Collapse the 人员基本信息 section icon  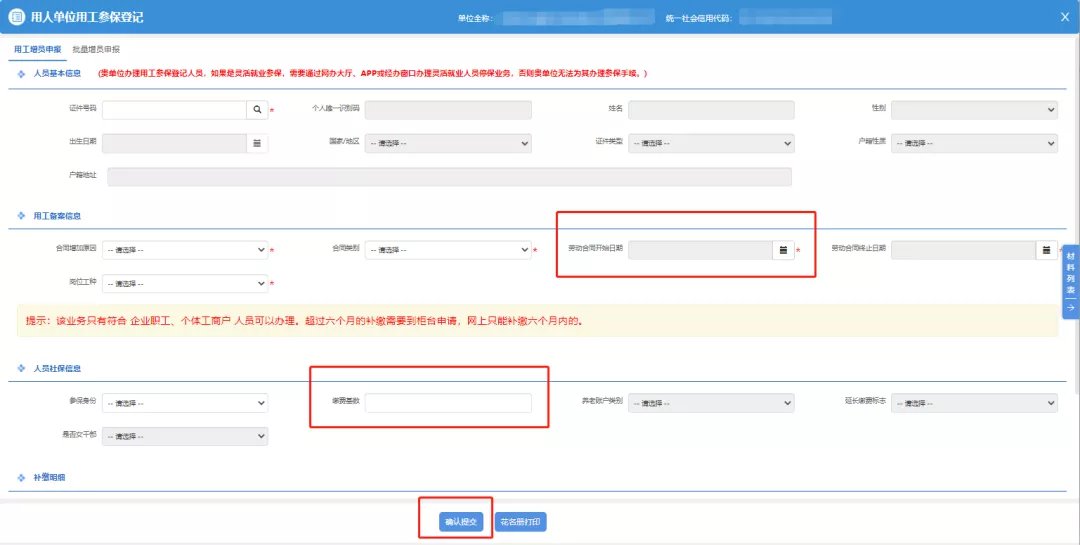click(22, 74)
